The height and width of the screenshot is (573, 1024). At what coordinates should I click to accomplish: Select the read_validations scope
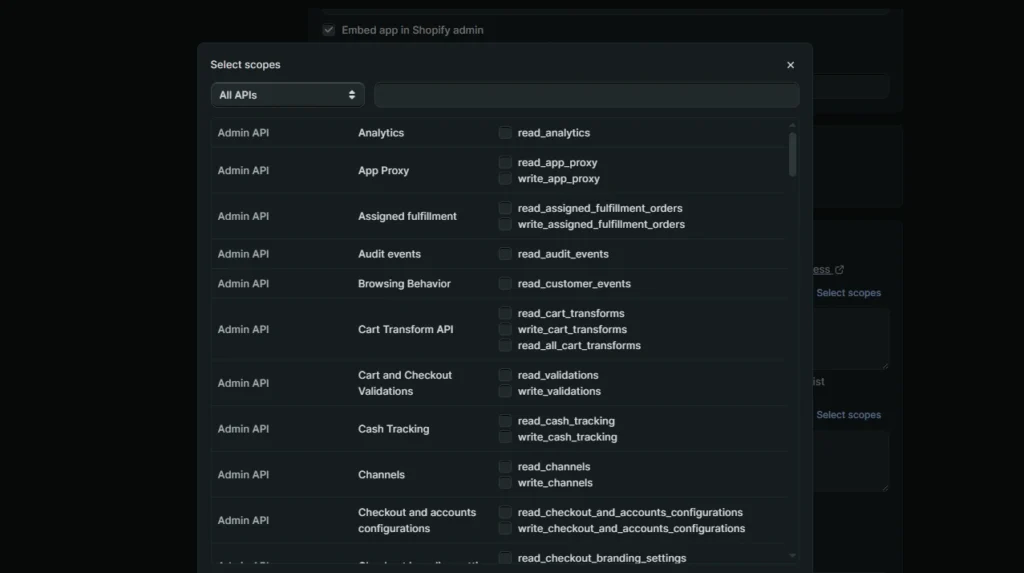(505, 375)
